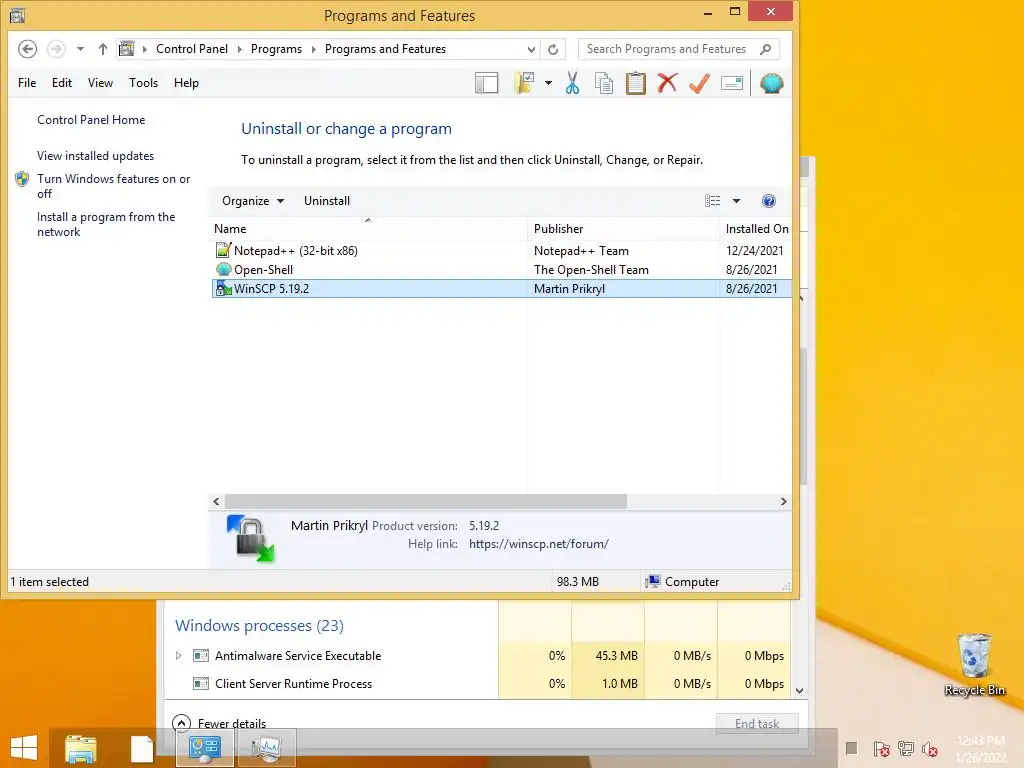Viewport: 1024px width, 768px height.
Task: Open the File menu
Action: tap(27, 83)
